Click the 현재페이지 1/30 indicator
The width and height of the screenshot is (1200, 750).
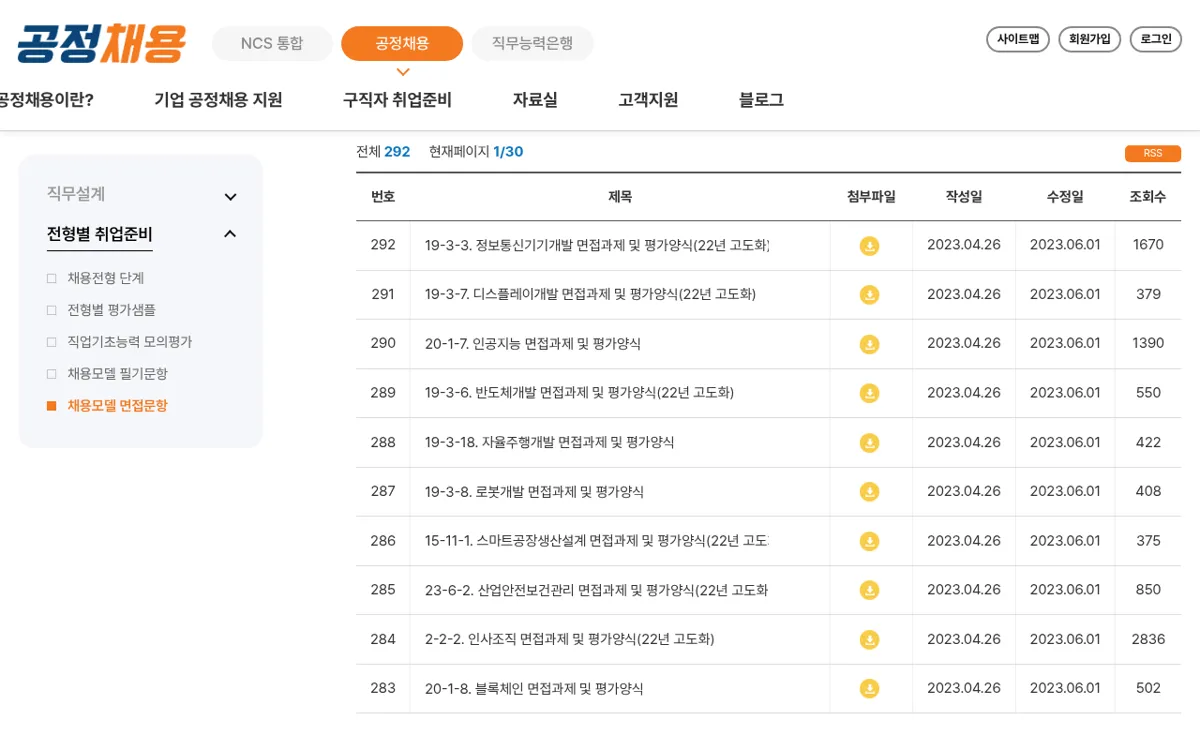click(x=476, y=152)
